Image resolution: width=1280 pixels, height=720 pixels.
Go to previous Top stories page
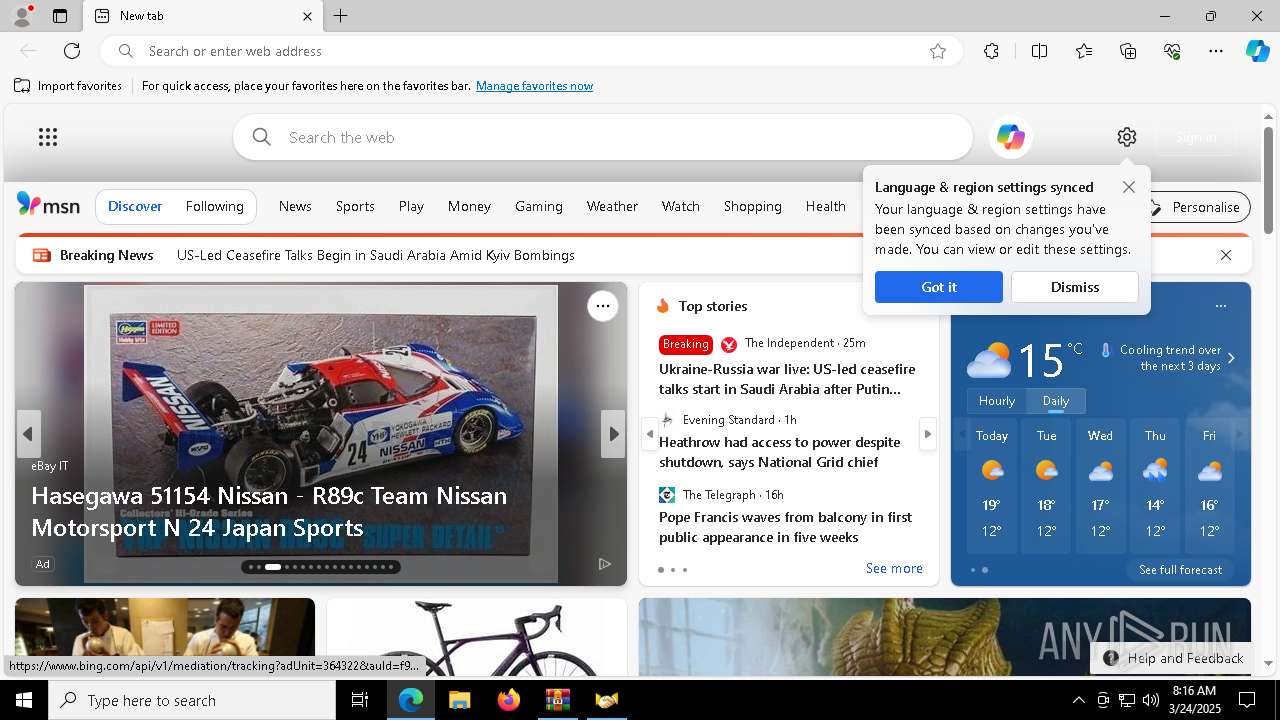(x=650, y=434)
